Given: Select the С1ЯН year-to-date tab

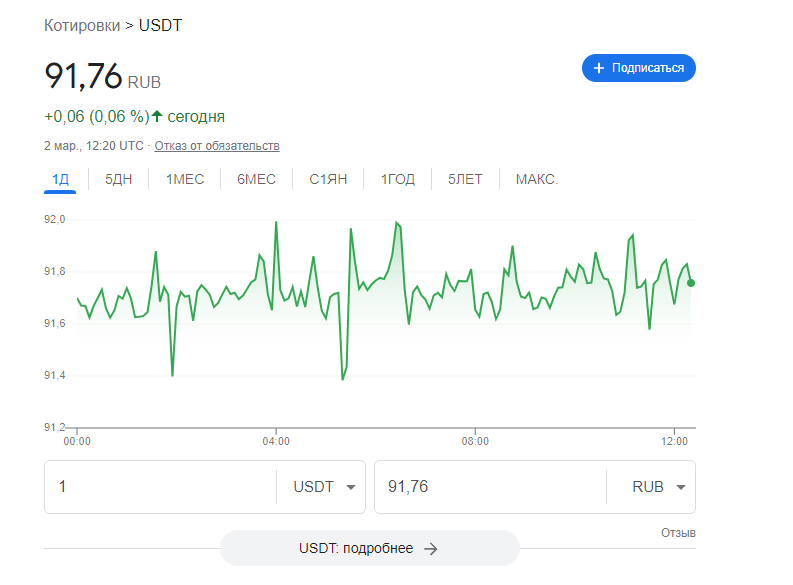Looking at the screenshot, I should click(328, 179).
